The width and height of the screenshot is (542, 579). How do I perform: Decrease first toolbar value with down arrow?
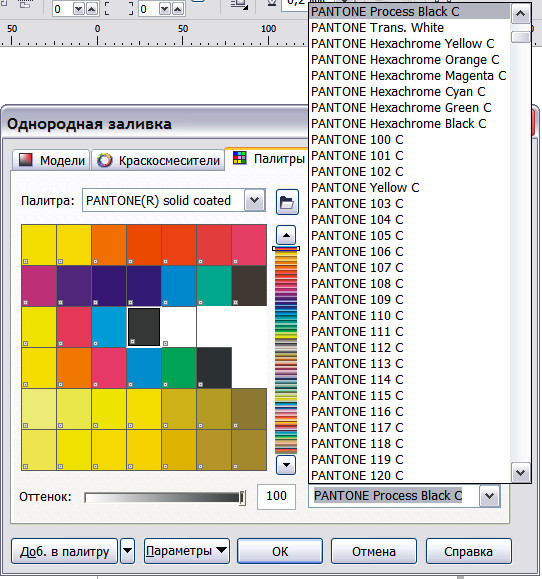click(x=79, y=8)
